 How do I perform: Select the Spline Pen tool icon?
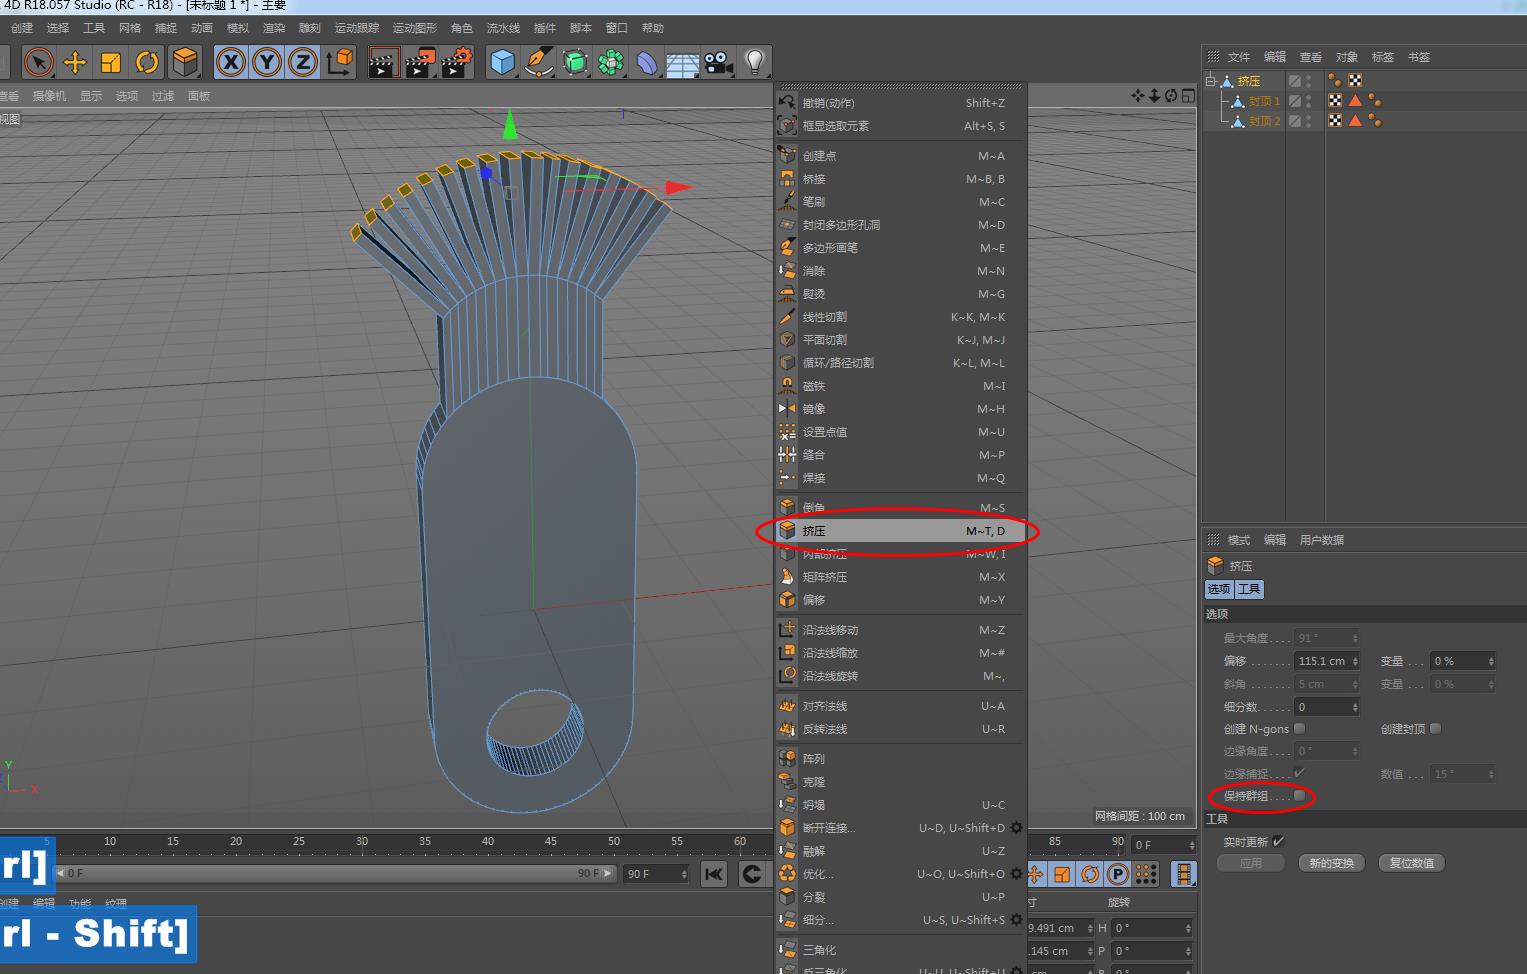click(539, 63)
